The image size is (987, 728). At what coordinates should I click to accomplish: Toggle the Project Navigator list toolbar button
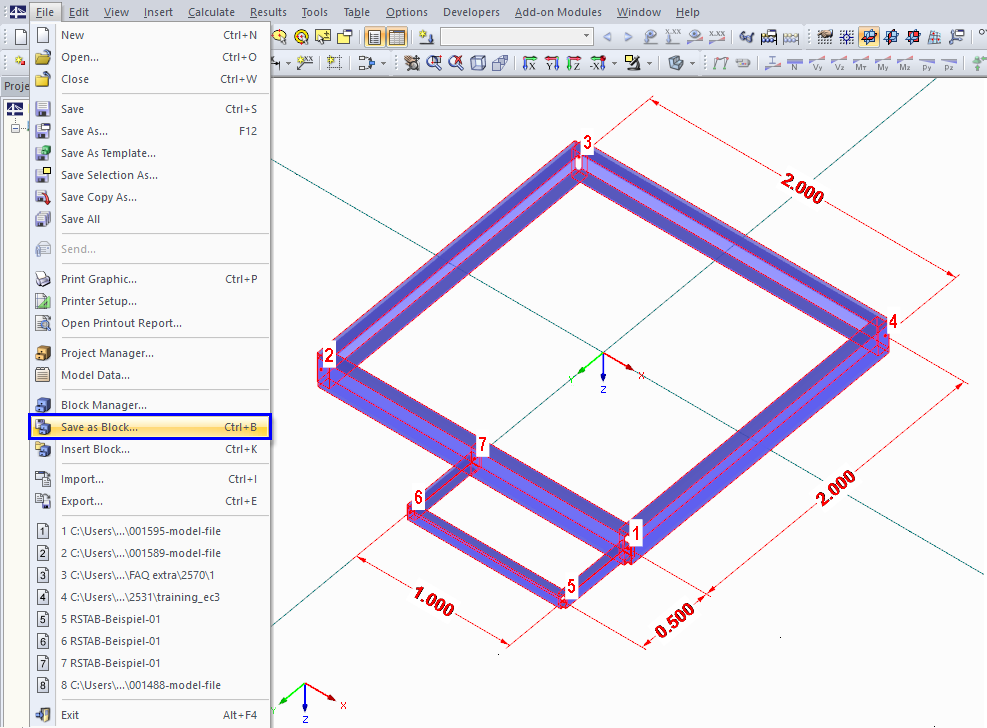(x=375, y=37)
